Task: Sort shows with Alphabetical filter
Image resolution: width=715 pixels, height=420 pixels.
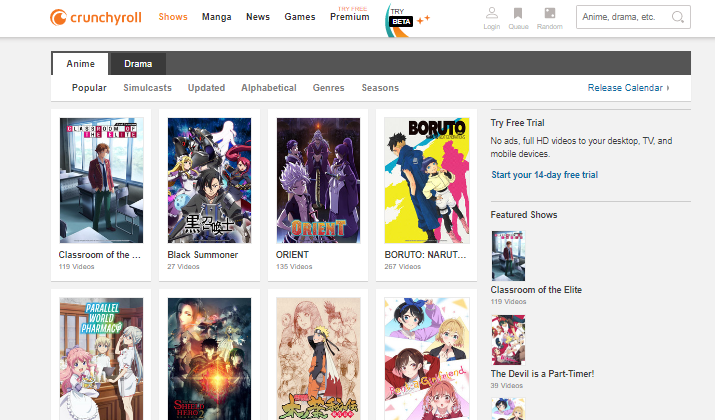Action: (x=269, y=88)
